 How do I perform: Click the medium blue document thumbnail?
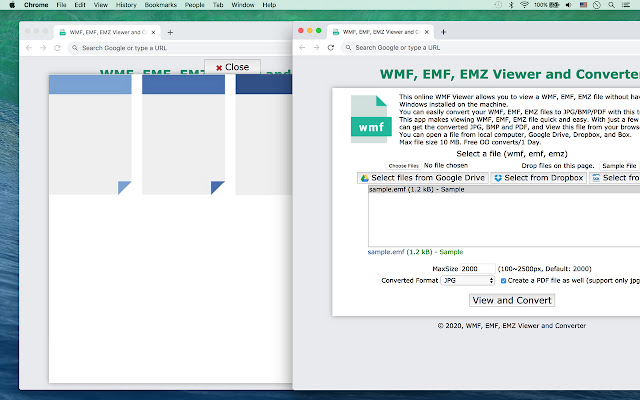click(183, 135)
